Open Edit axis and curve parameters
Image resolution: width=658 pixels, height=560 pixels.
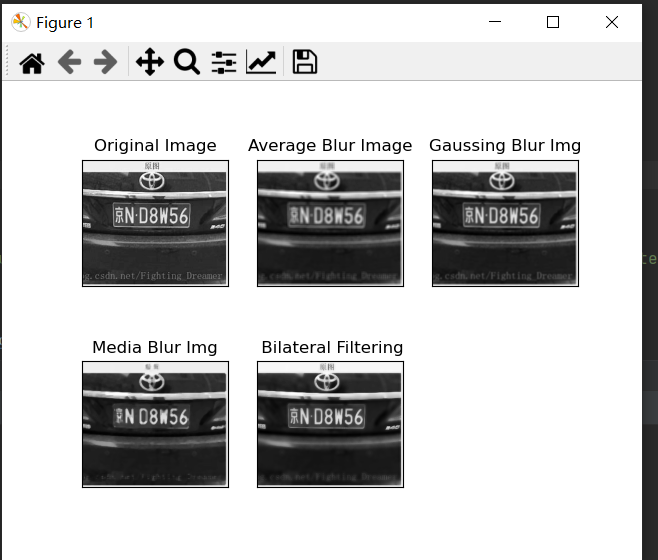[x=261, y=62]
